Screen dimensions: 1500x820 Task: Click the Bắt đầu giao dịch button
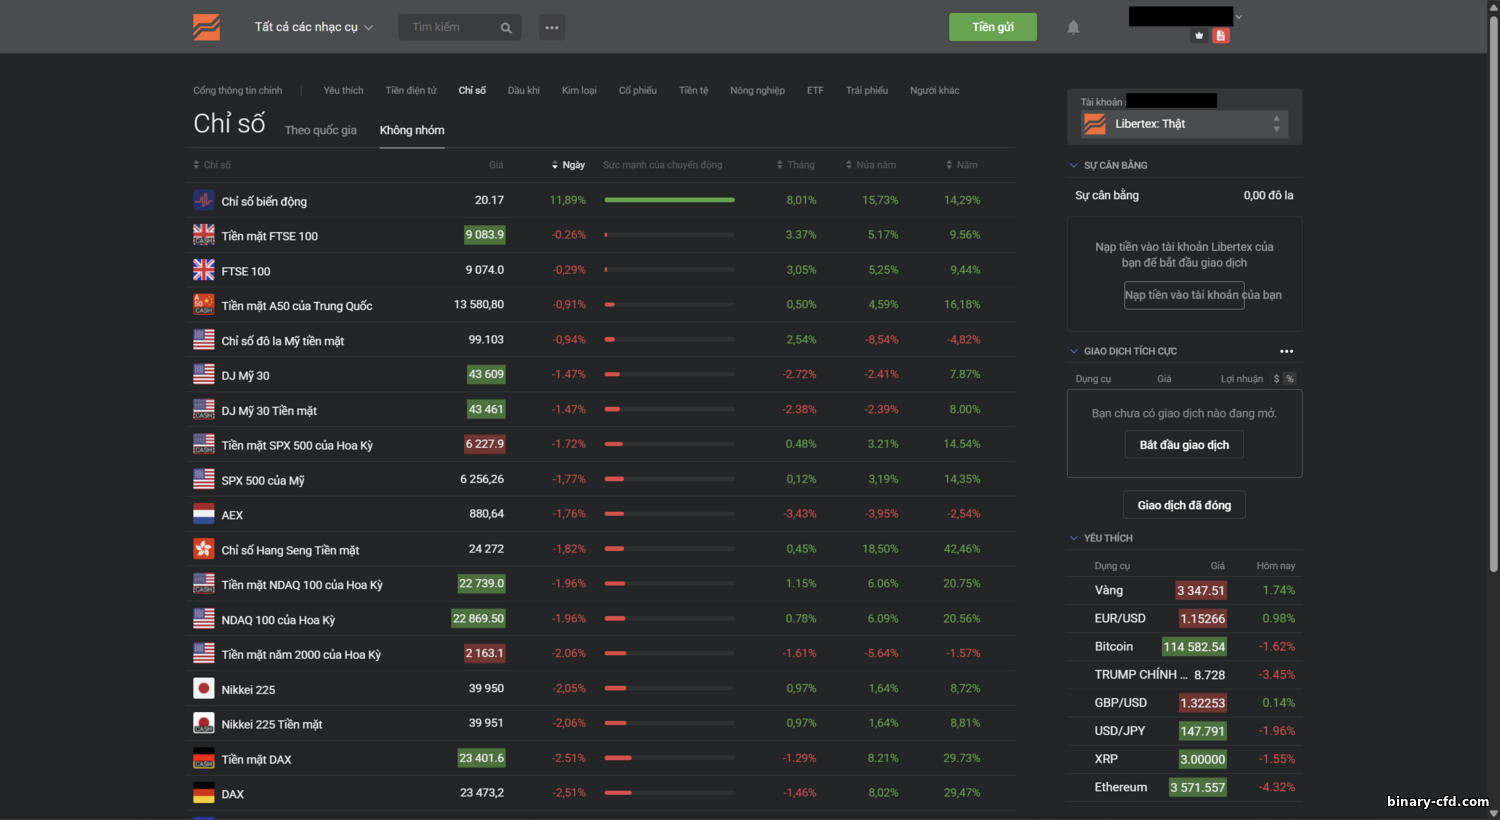pyautogui.click(x=1184, y=445)
